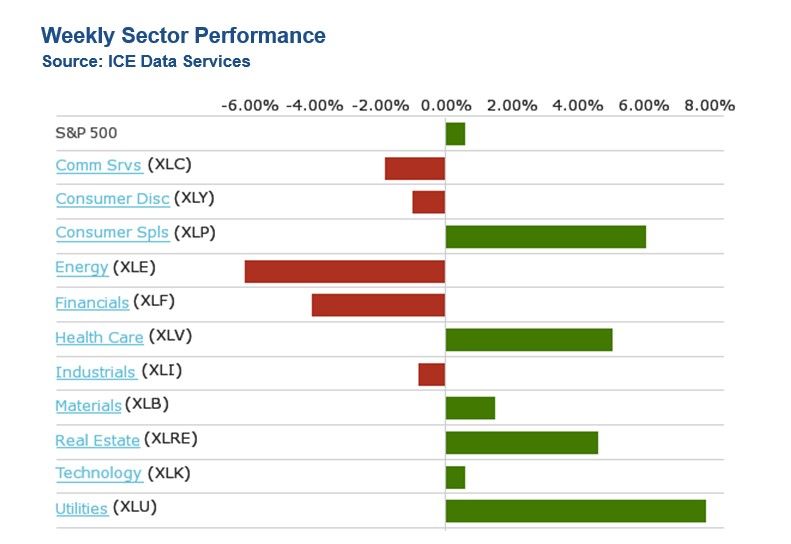Open the Comm Srvs sector link
This screenshot has height=544, width=791.
pos(98,165)
